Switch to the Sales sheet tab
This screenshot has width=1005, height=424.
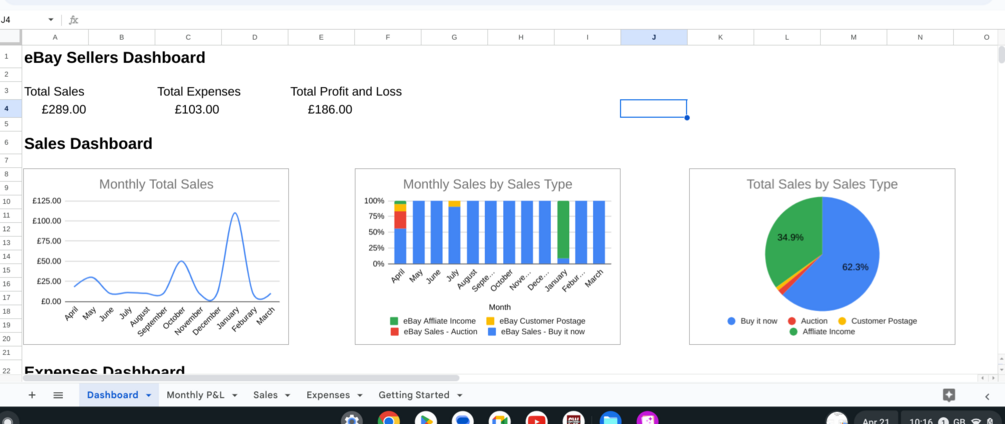(265, 395)
